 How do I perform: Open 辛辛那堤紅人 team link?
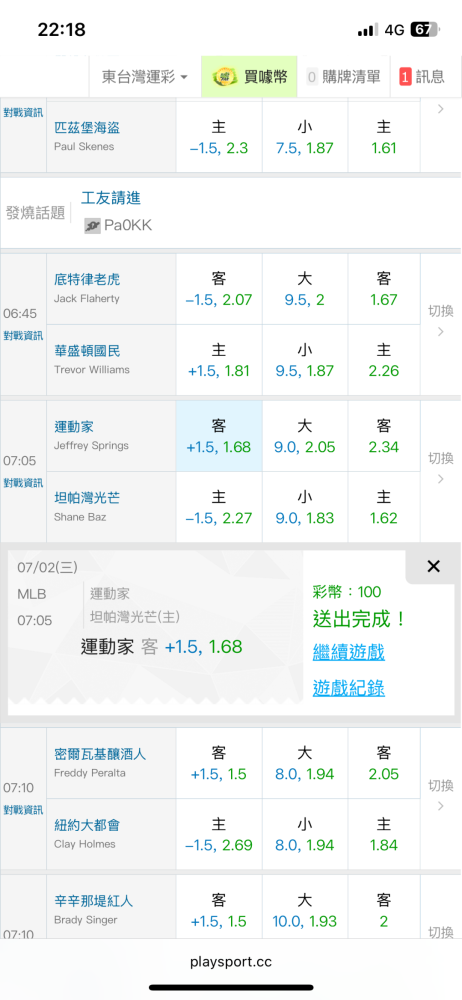pos(93,901)
